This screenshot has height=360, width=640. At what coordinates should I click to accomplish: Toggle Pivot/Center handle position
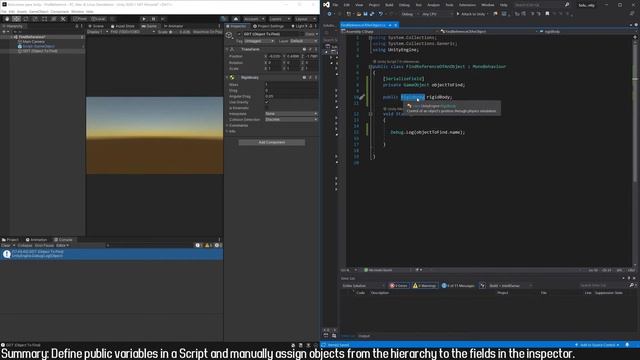80,19
